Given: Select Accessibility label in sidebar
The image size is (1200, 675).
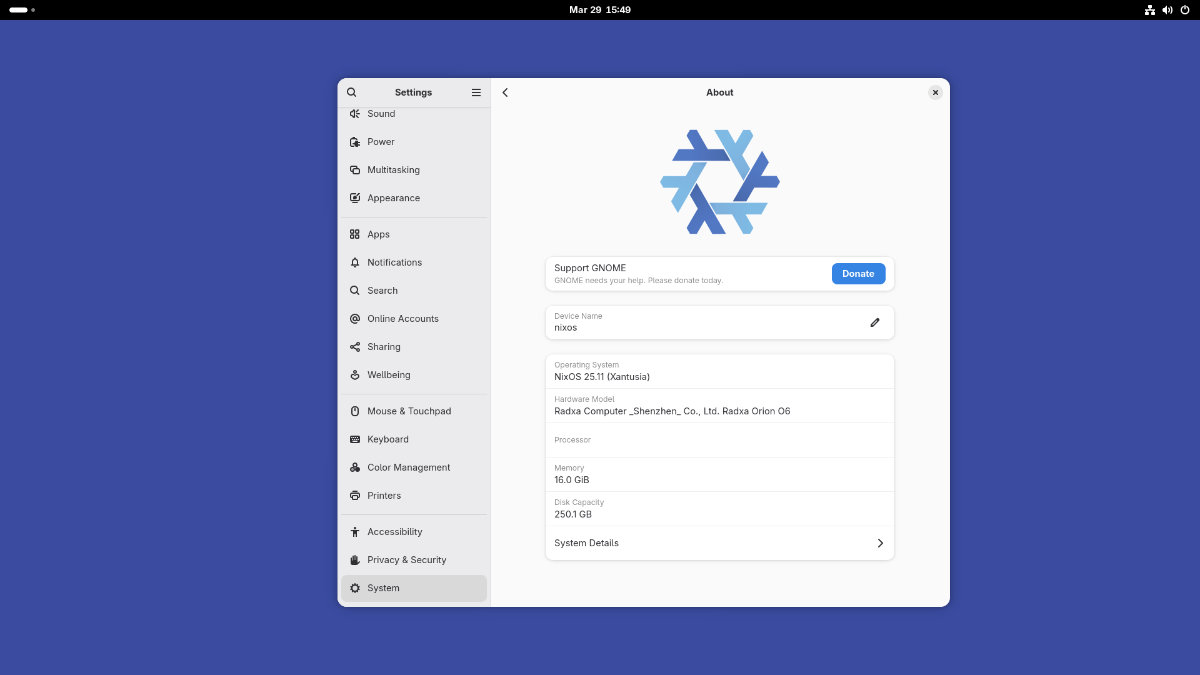Looking at the screenshot, I should coord(395,532).
